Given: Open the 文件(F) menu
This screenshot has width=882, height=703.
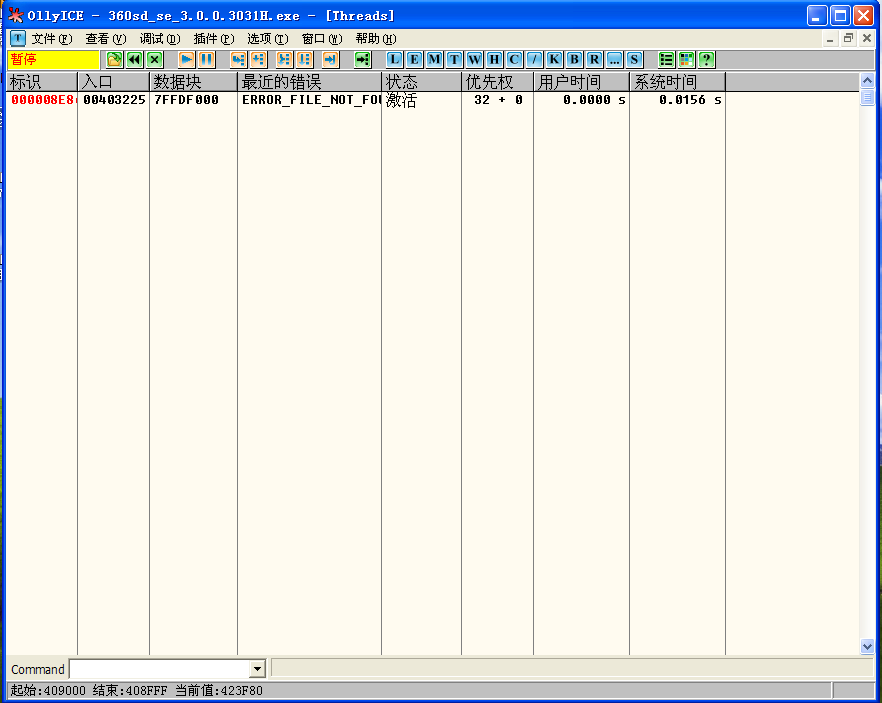Looking at the screenshot, I should click(x=52, y=39).
